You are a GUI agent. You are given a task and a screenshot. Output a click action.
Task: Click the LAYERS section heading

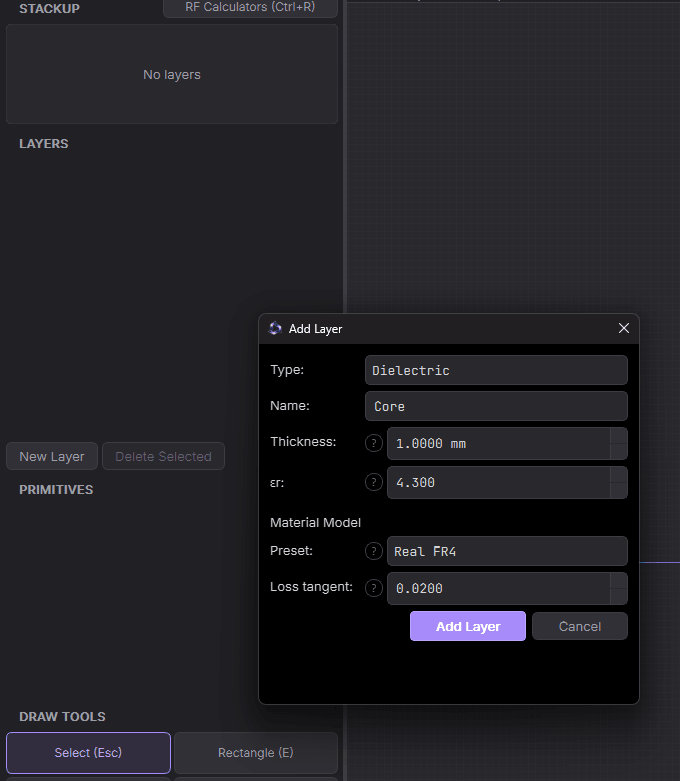tap(44, 143)
